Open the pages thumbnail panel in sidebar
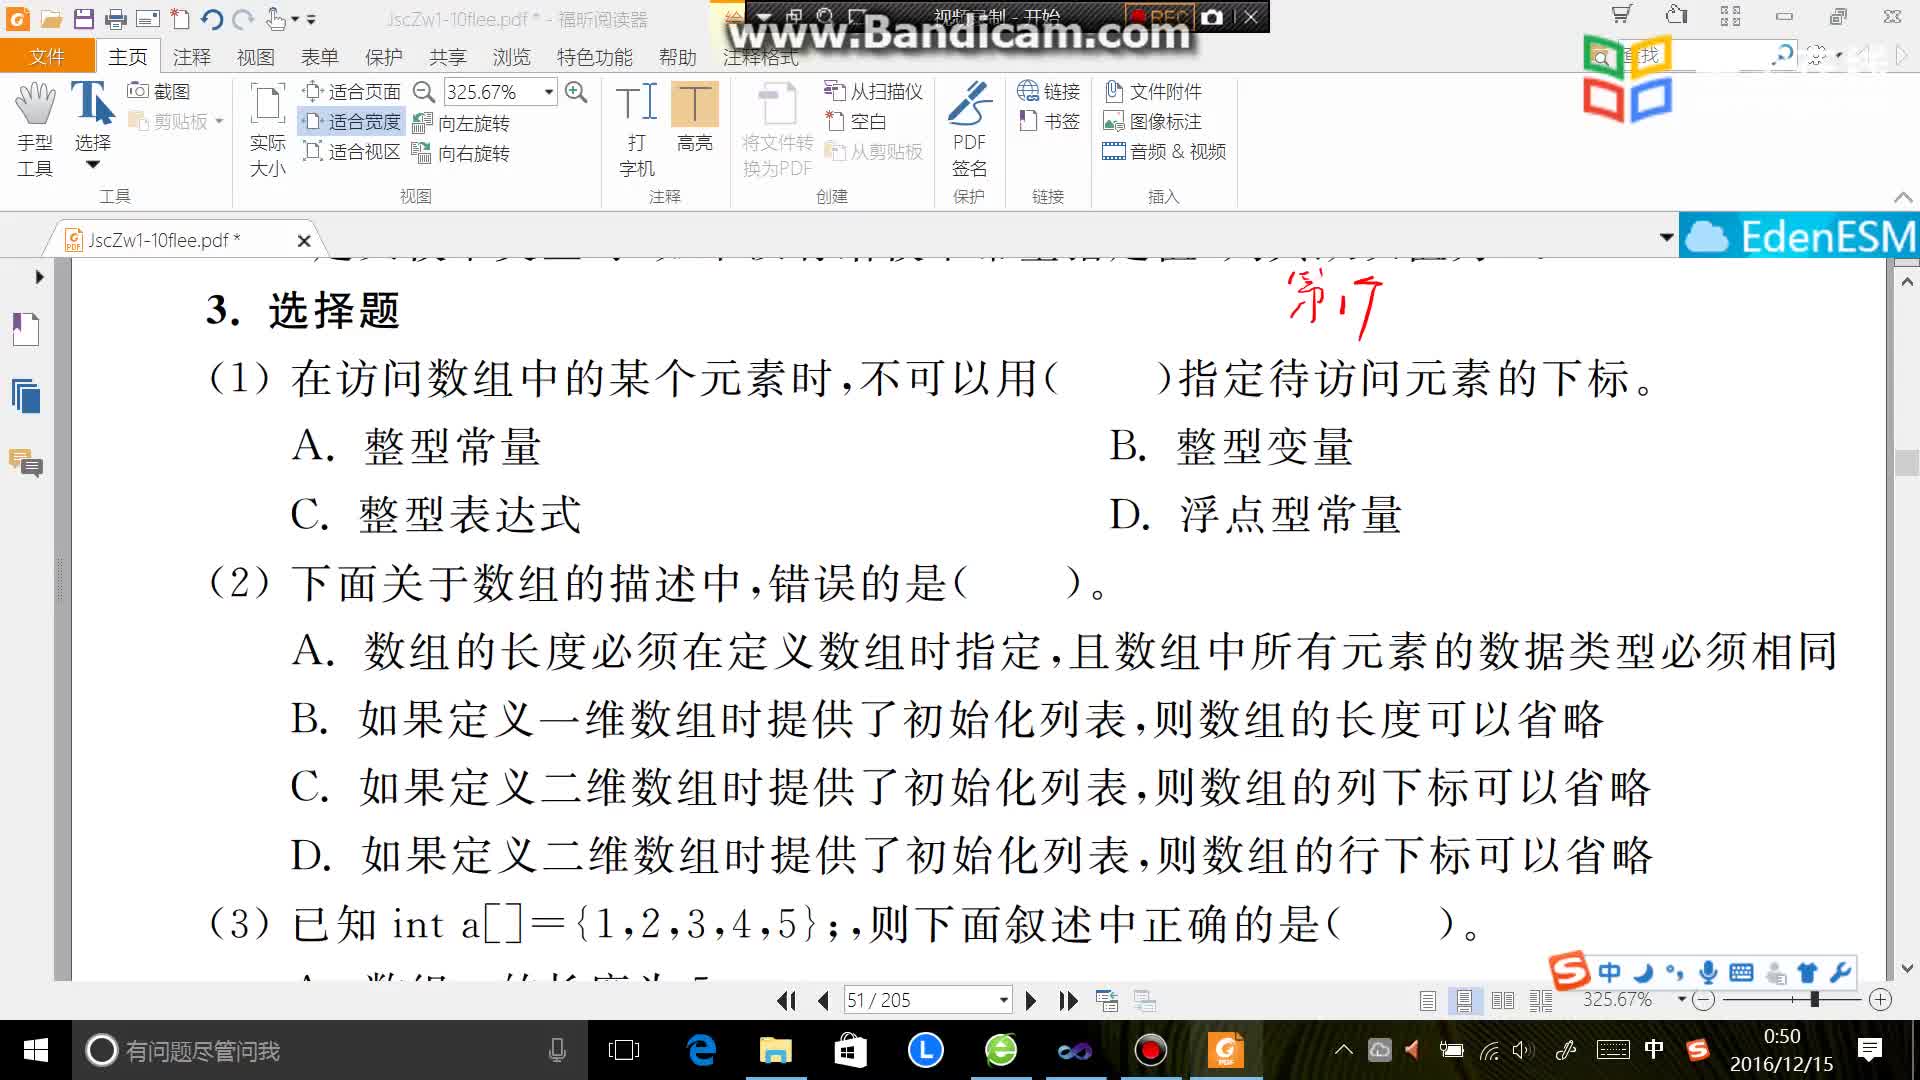Viewport: 1920px width, 1080px height. pos(26,396)
